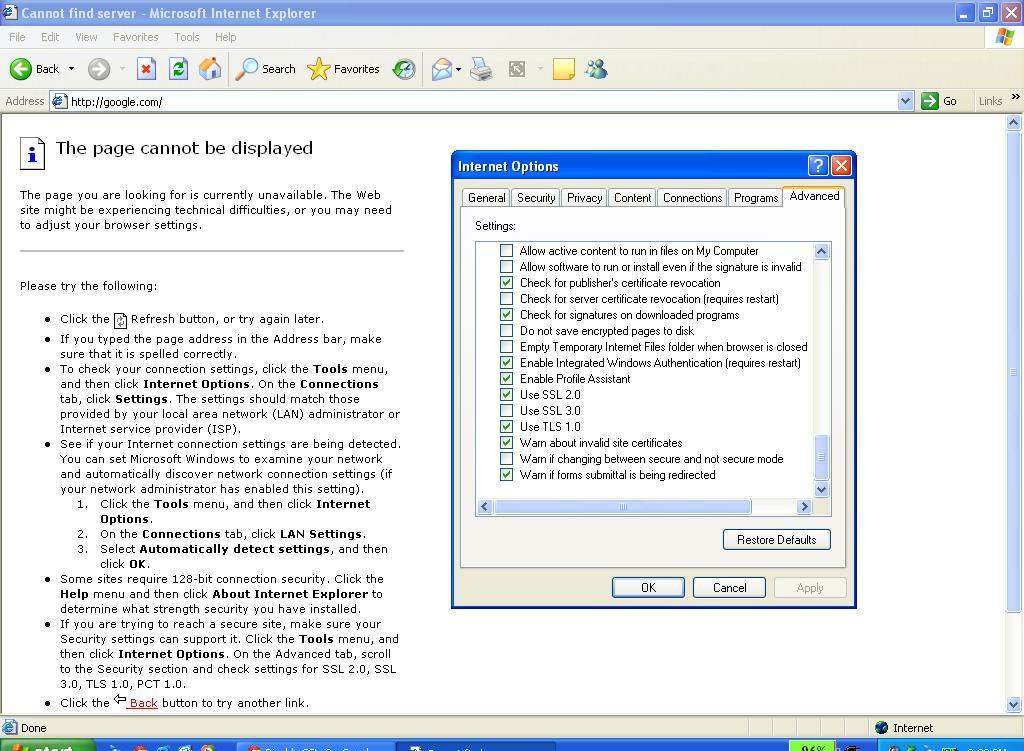Enable Allow active content on My Computer
1024x751 pixels.
[506, 251]
